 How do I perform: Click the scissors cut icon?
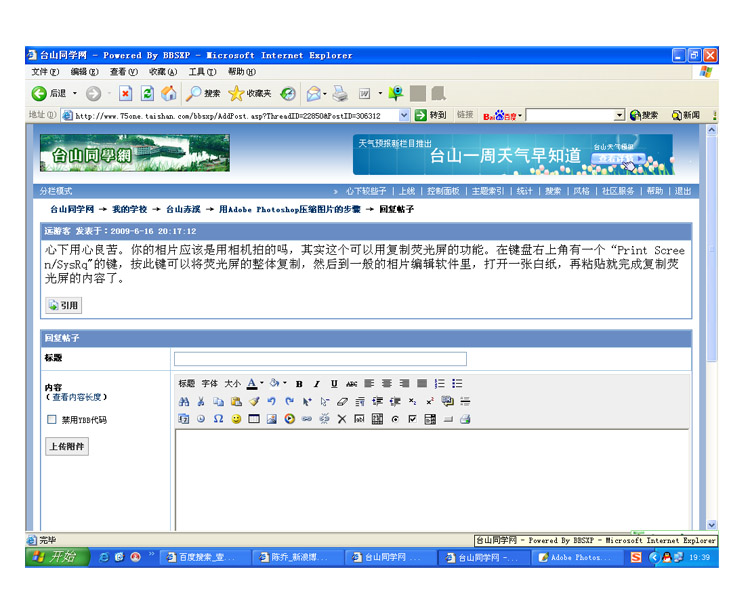201,401
